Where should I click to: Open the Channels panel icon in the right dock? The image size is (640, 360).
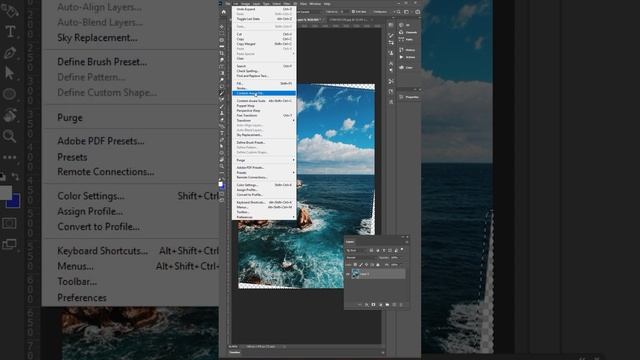click(x=401, y=32)
